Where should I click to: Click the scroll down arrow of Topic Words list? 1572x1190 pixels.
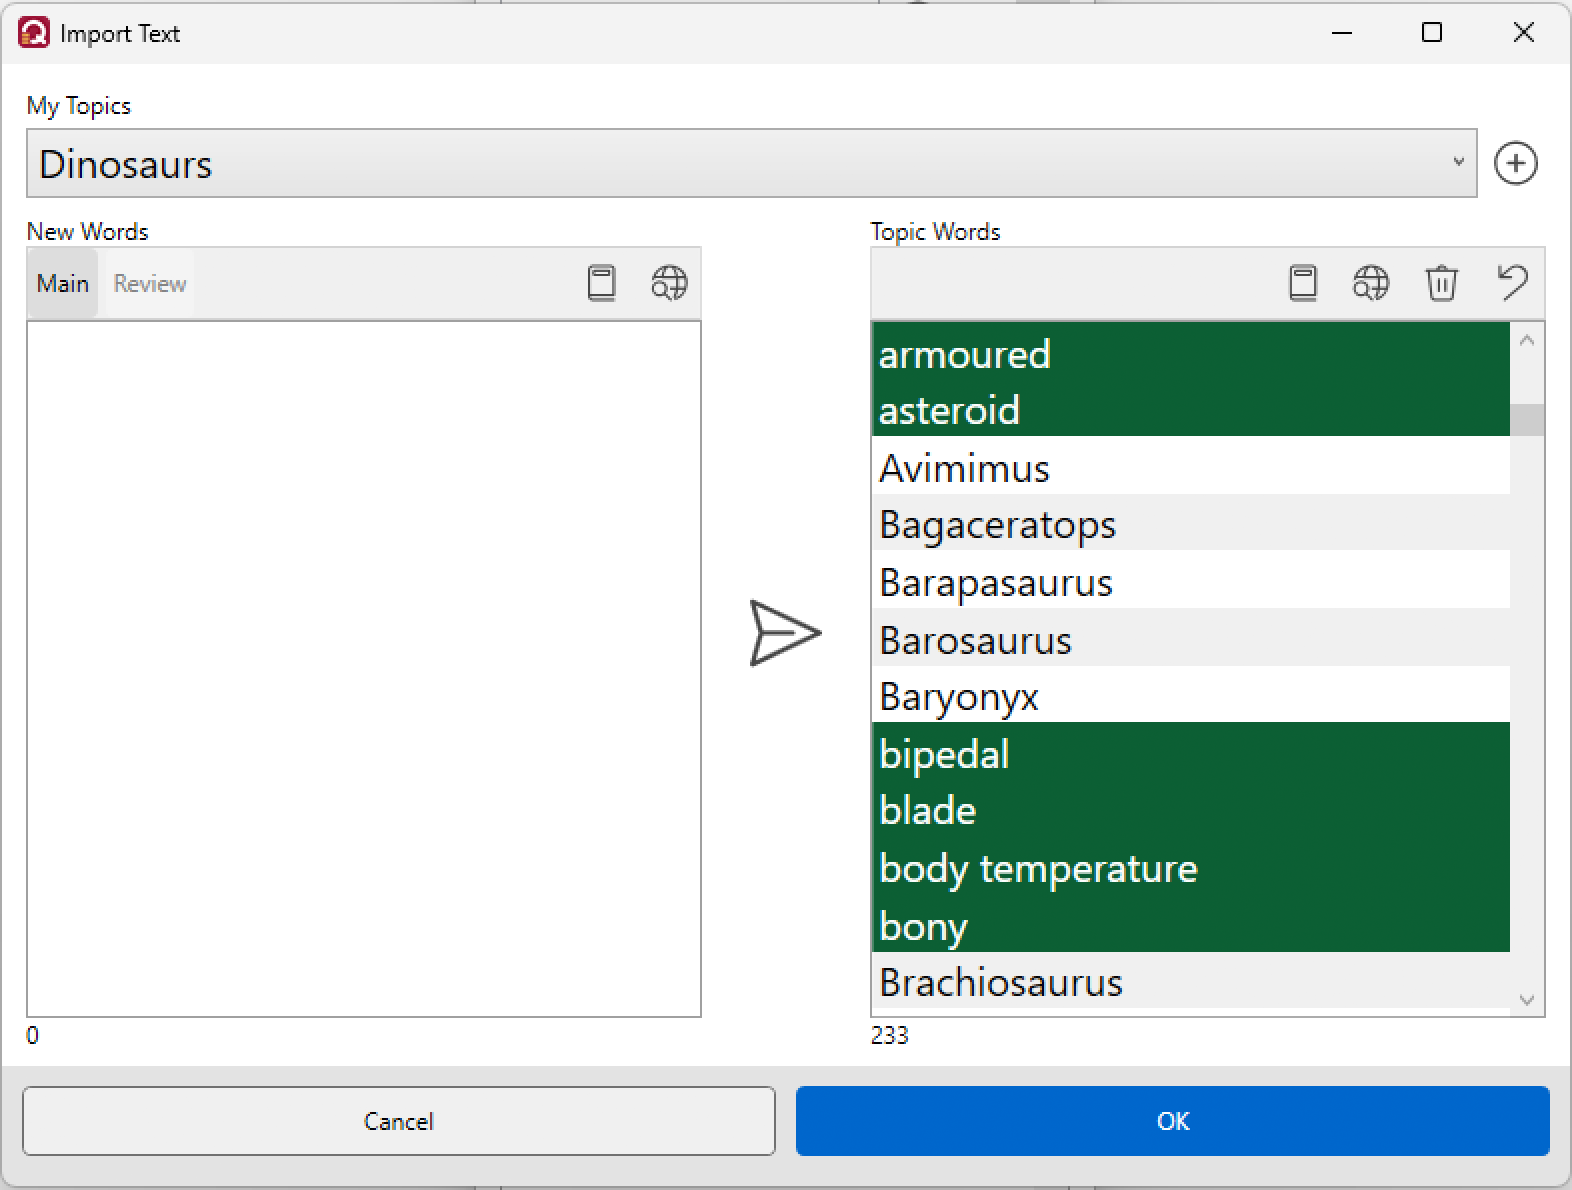(x=1527, y=999)
